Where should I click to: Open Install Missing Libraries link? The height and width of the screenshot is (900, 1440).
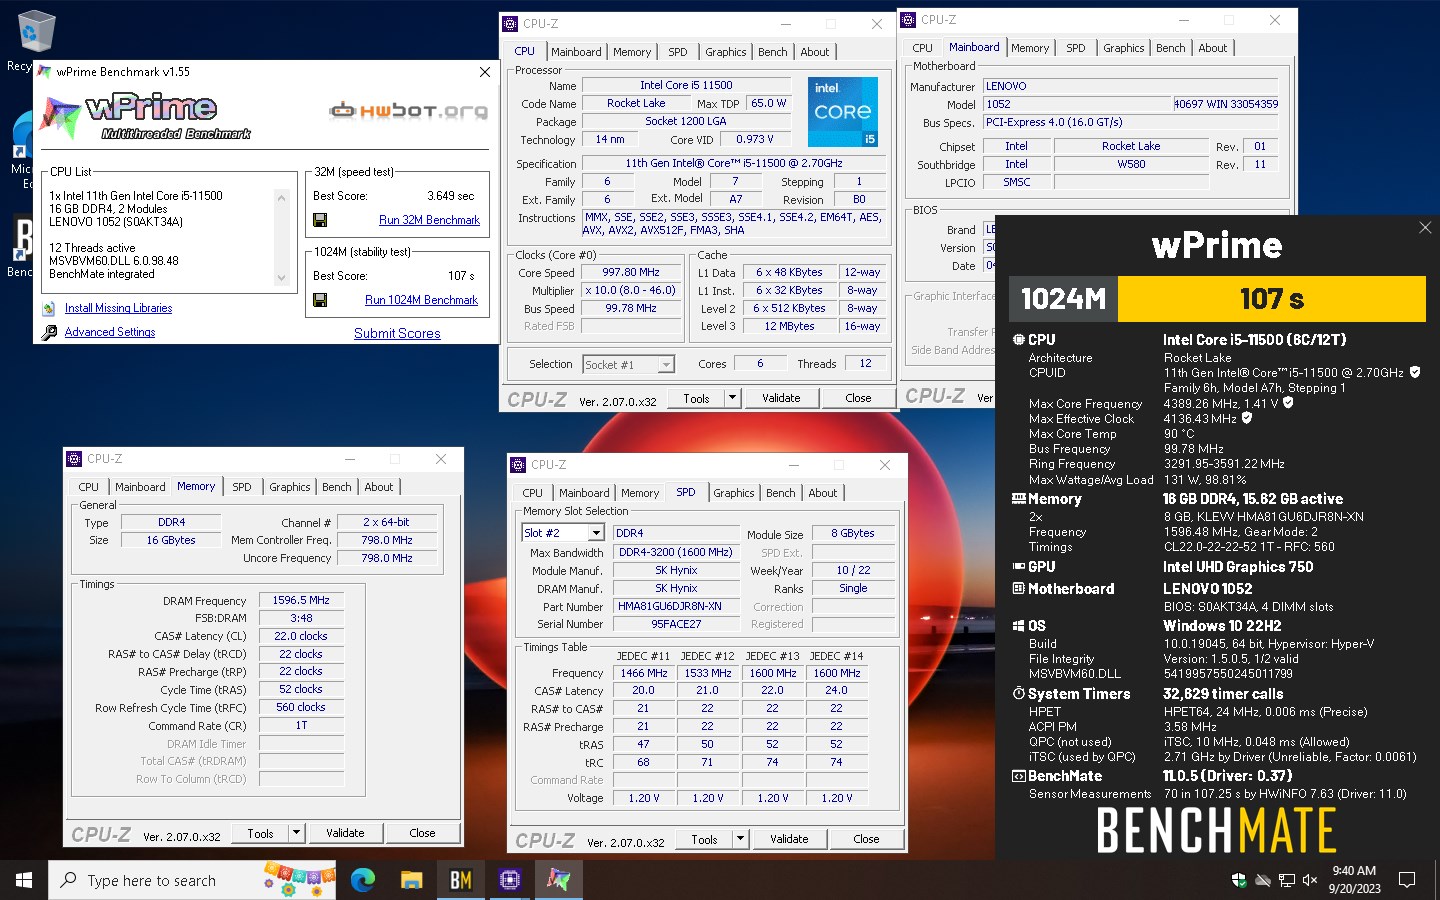(118, 308)
